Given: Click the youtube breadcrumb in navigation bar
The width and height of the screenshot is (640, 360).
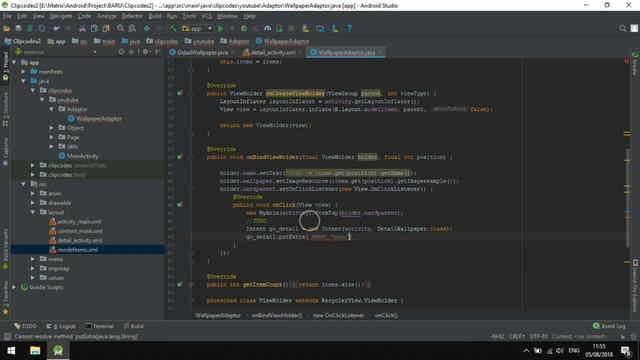Looking at the screenshot, I should click(199, 41).
